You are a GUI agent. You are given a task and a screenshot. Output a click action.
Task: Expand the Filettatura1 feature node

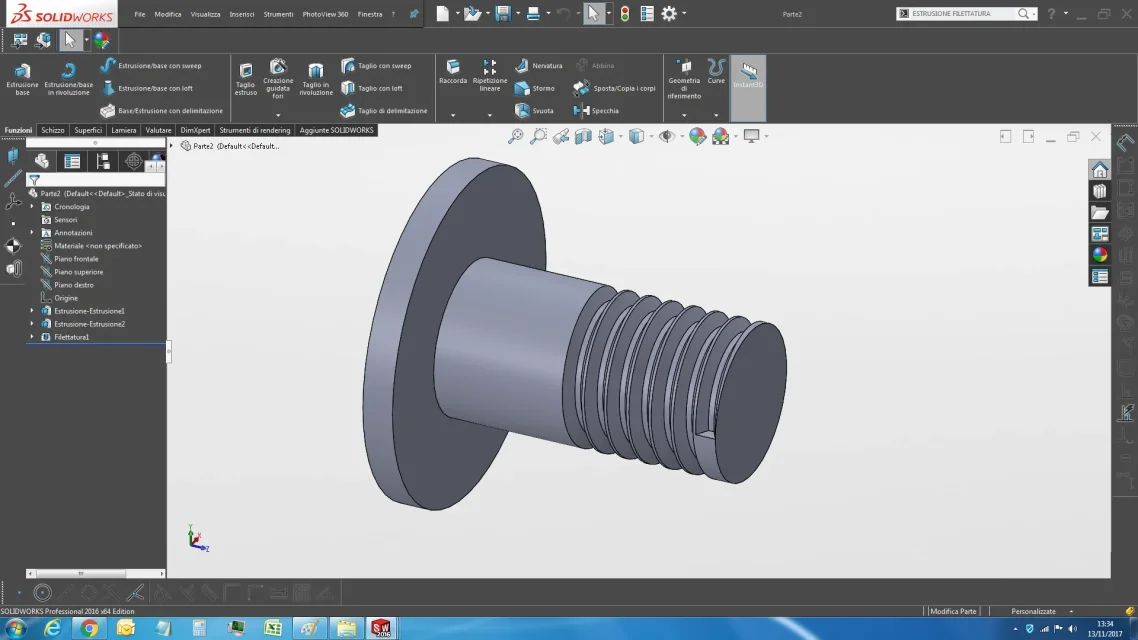point(32,337)
